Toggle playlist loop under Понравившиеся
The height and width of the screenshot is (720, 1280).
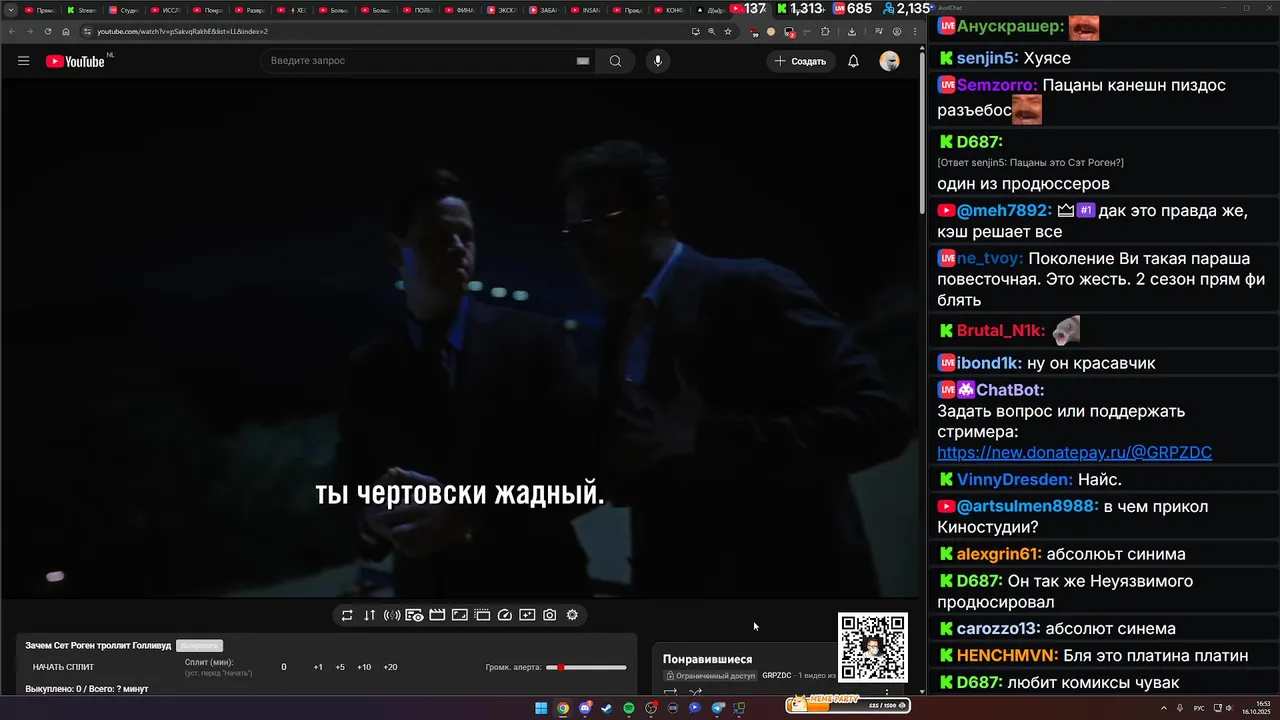[671, 692]
